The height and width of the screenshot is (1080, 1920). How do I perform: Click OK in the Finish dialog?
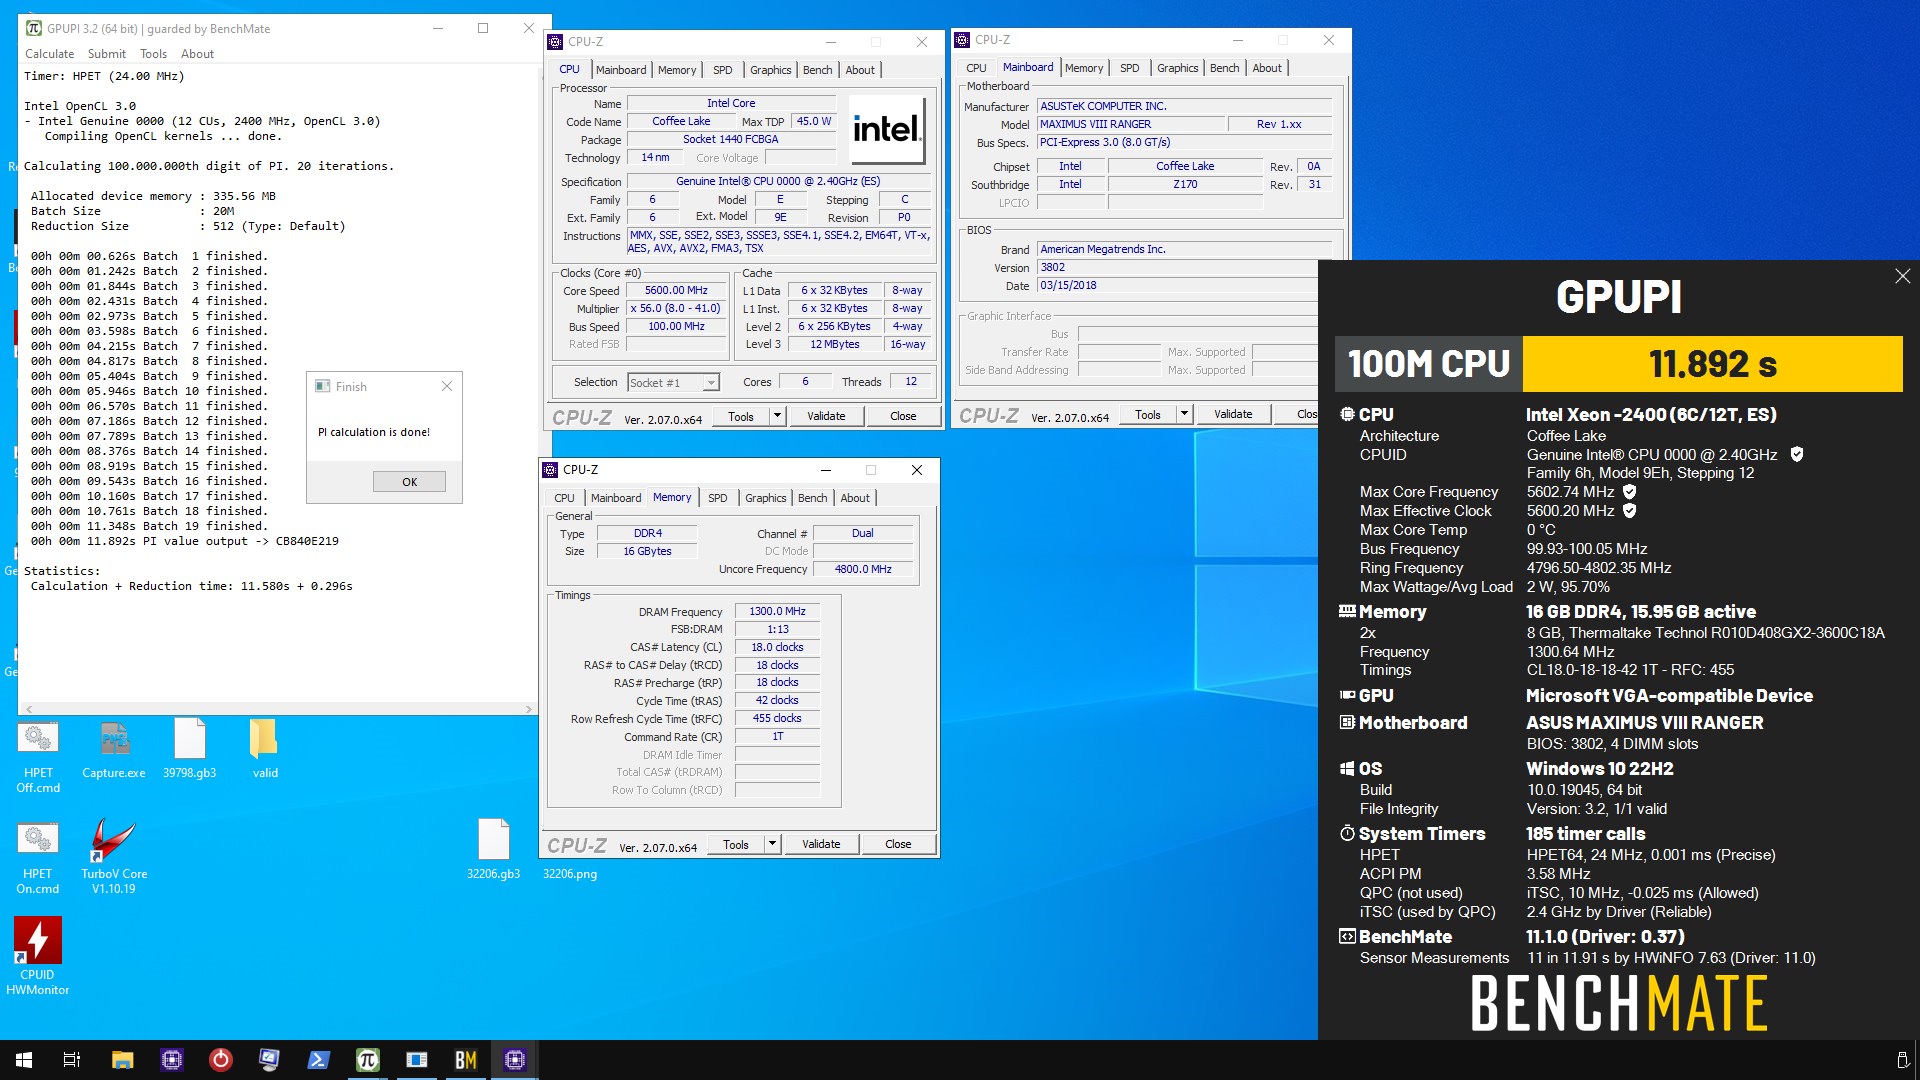pos(410,482)
